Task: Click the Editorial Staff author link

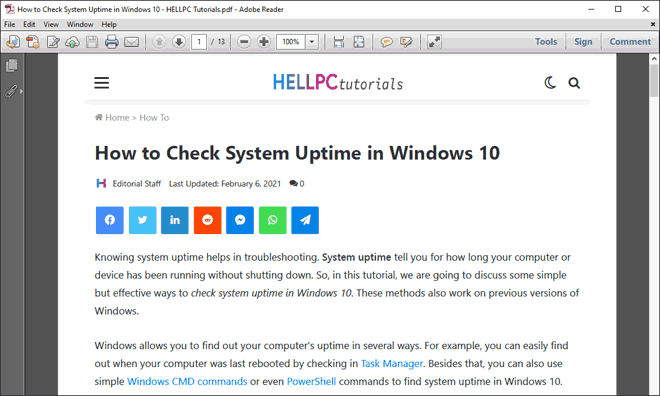Action: click(x=136, y=183)
